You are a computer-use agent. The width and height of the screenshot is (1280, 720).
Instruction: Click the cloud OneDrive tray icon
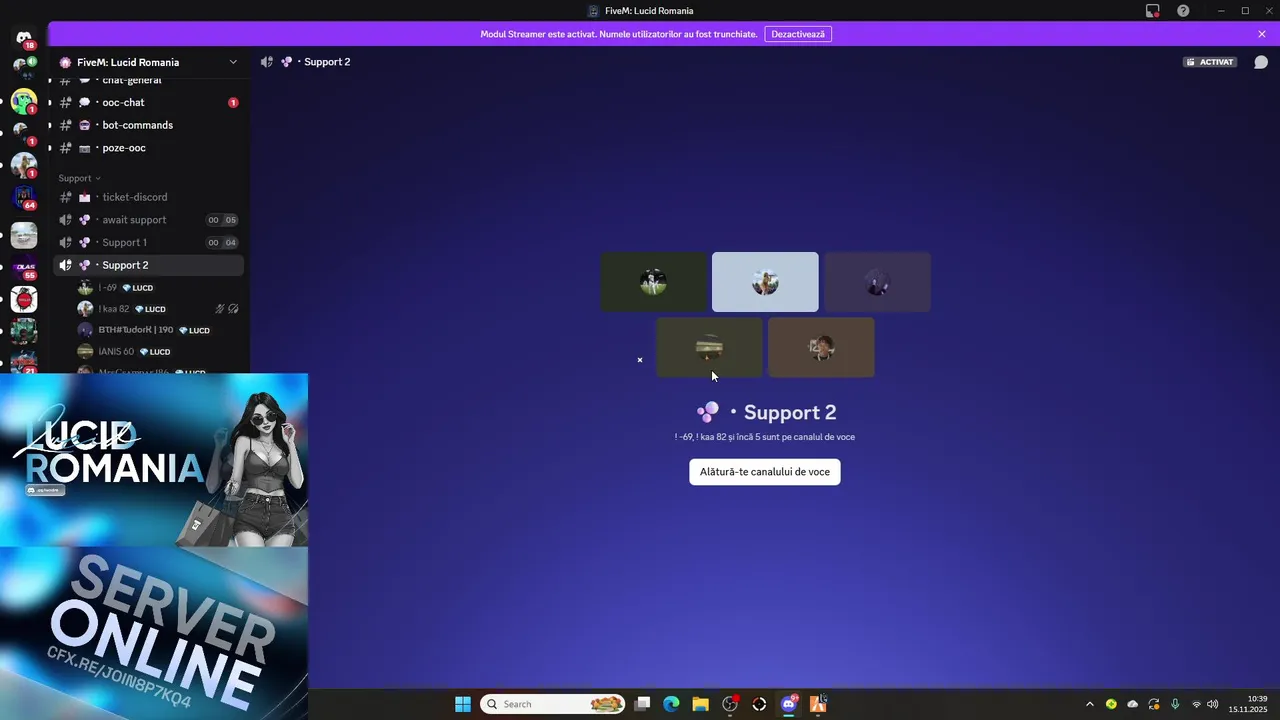pyautogui.click(x=1132, y=704)
